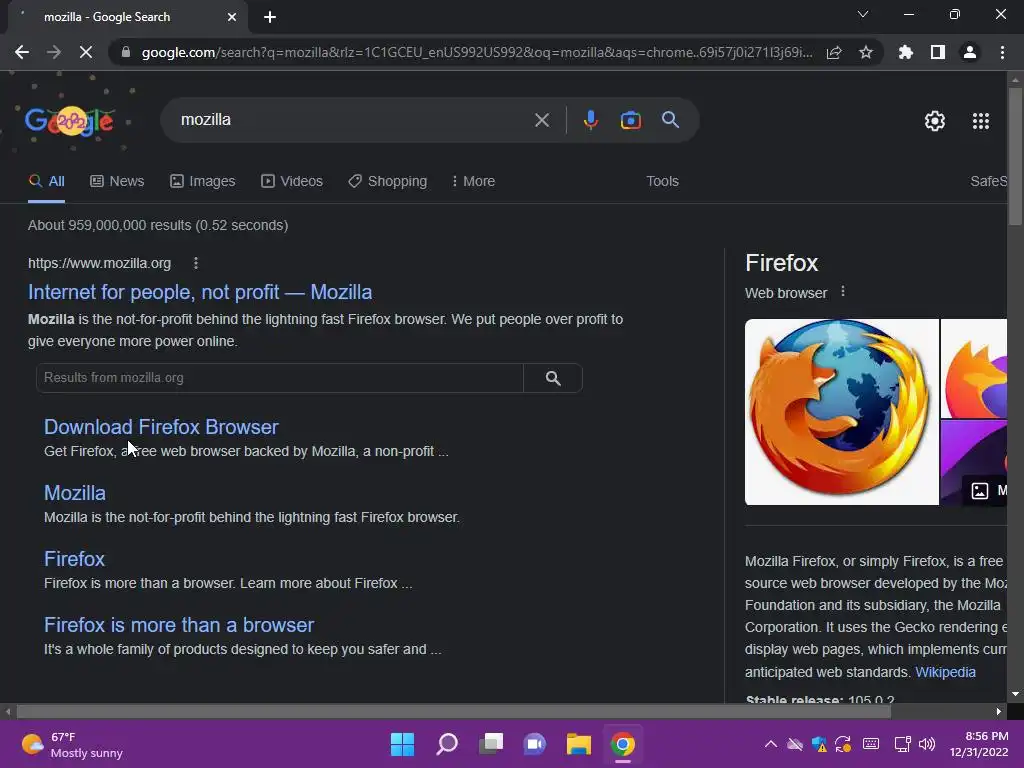The height and width of the screenshot is (768, 1024).
Task: Select the All results tab
Action: coord(46,182)
